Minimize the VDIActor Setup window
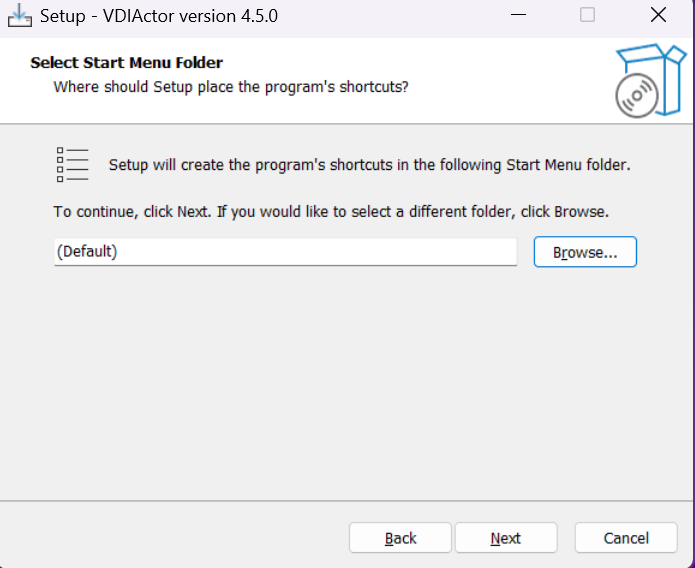 (x=518, y=16)
